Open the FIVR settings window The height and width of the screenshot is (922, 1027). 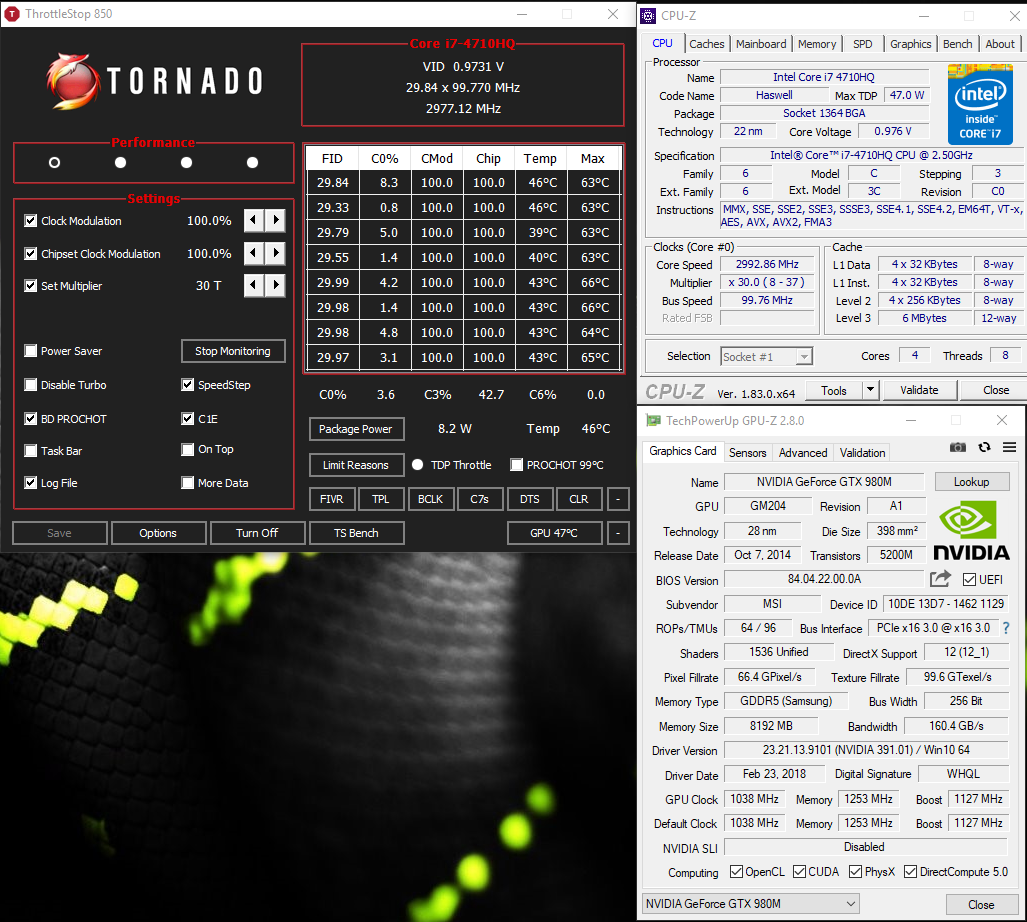pyautogui.click(x=331, y=499)
